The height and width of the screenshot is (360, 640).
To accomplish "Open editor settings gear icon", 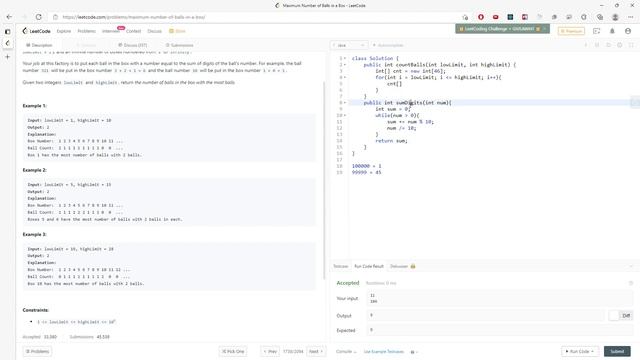I will tap(620, 45).
